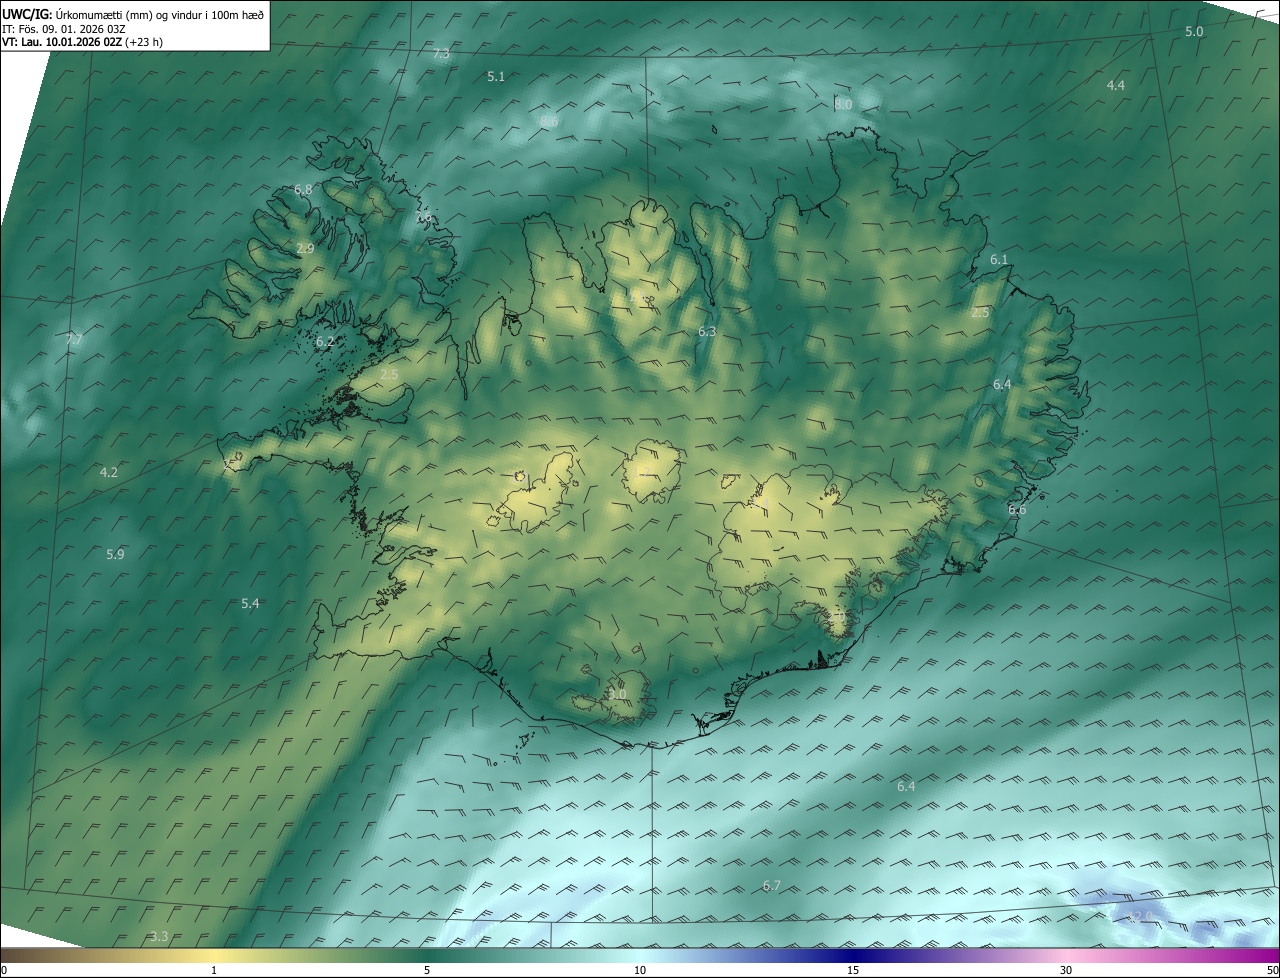
Task: Click the map value label '5.9'
Action: point(115,554)
